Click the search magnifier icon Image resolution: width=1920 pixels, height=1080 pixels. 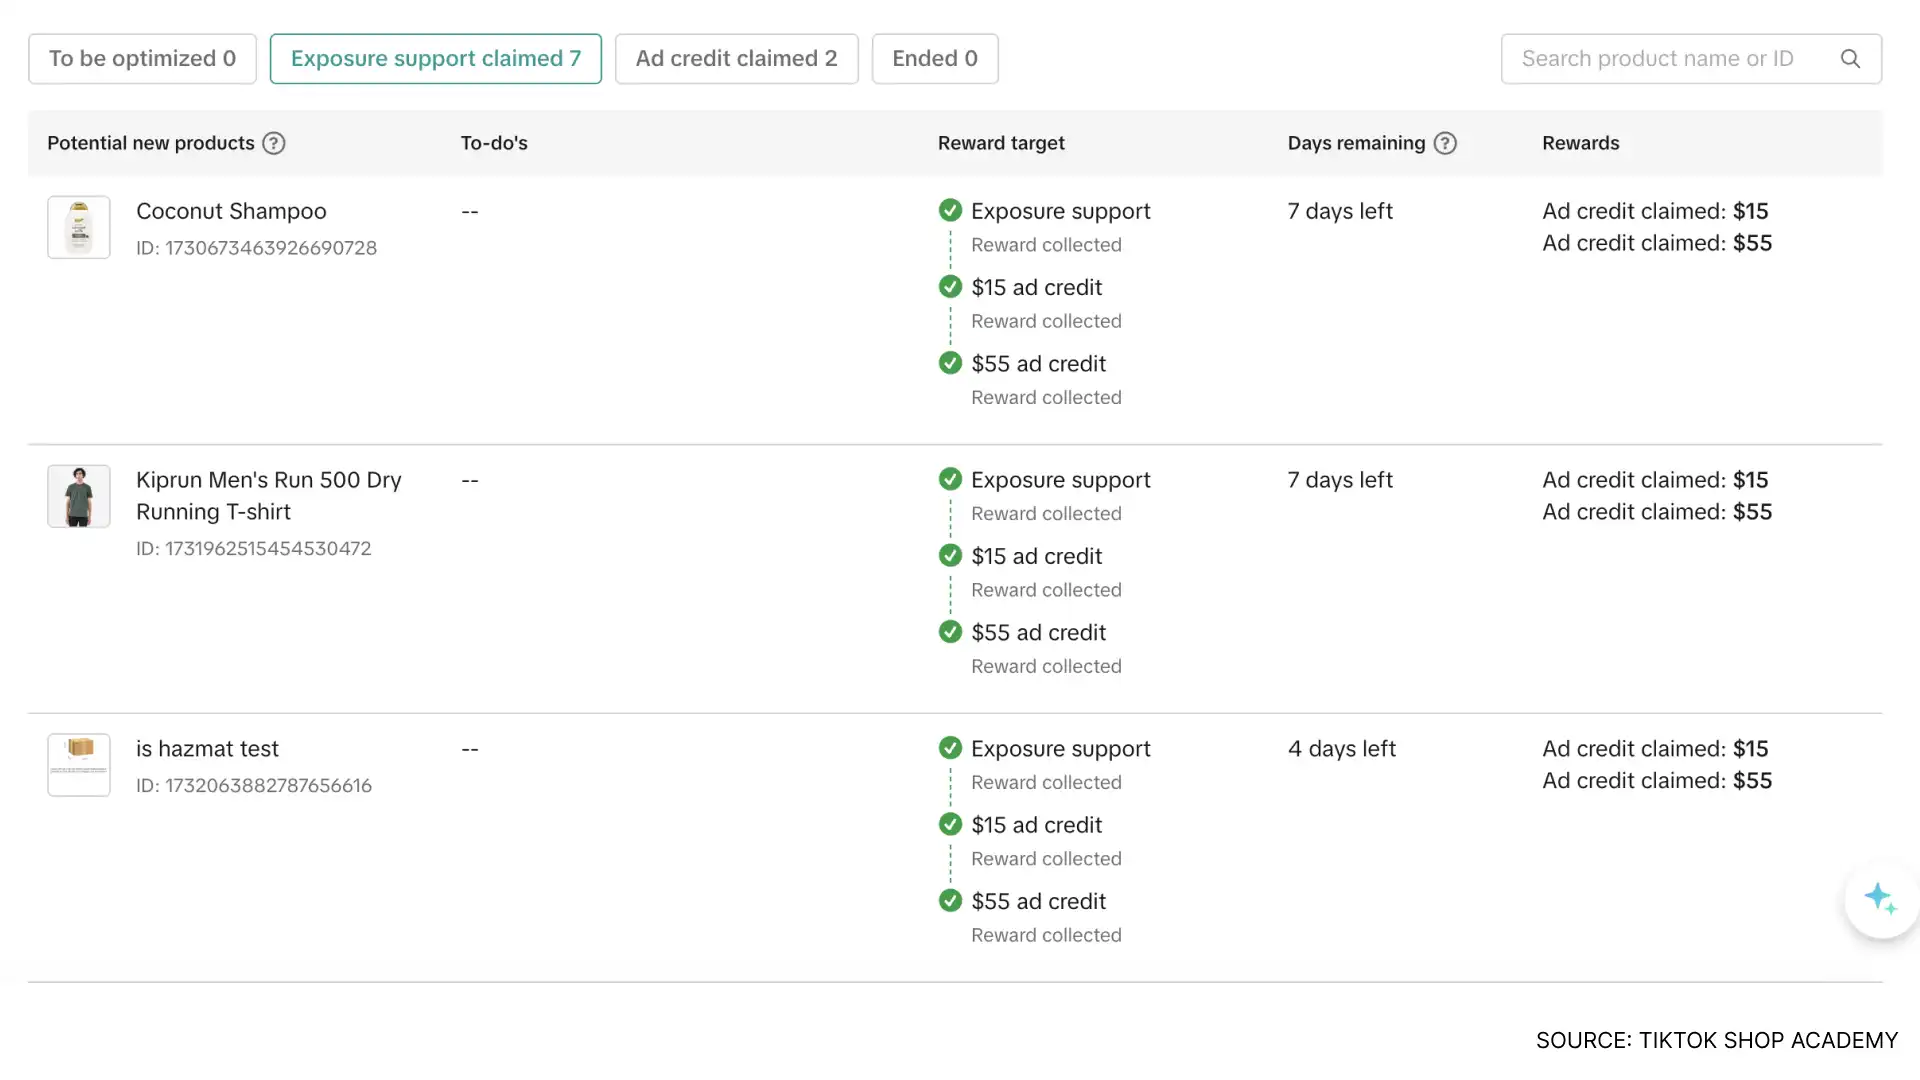(1851, 58)
